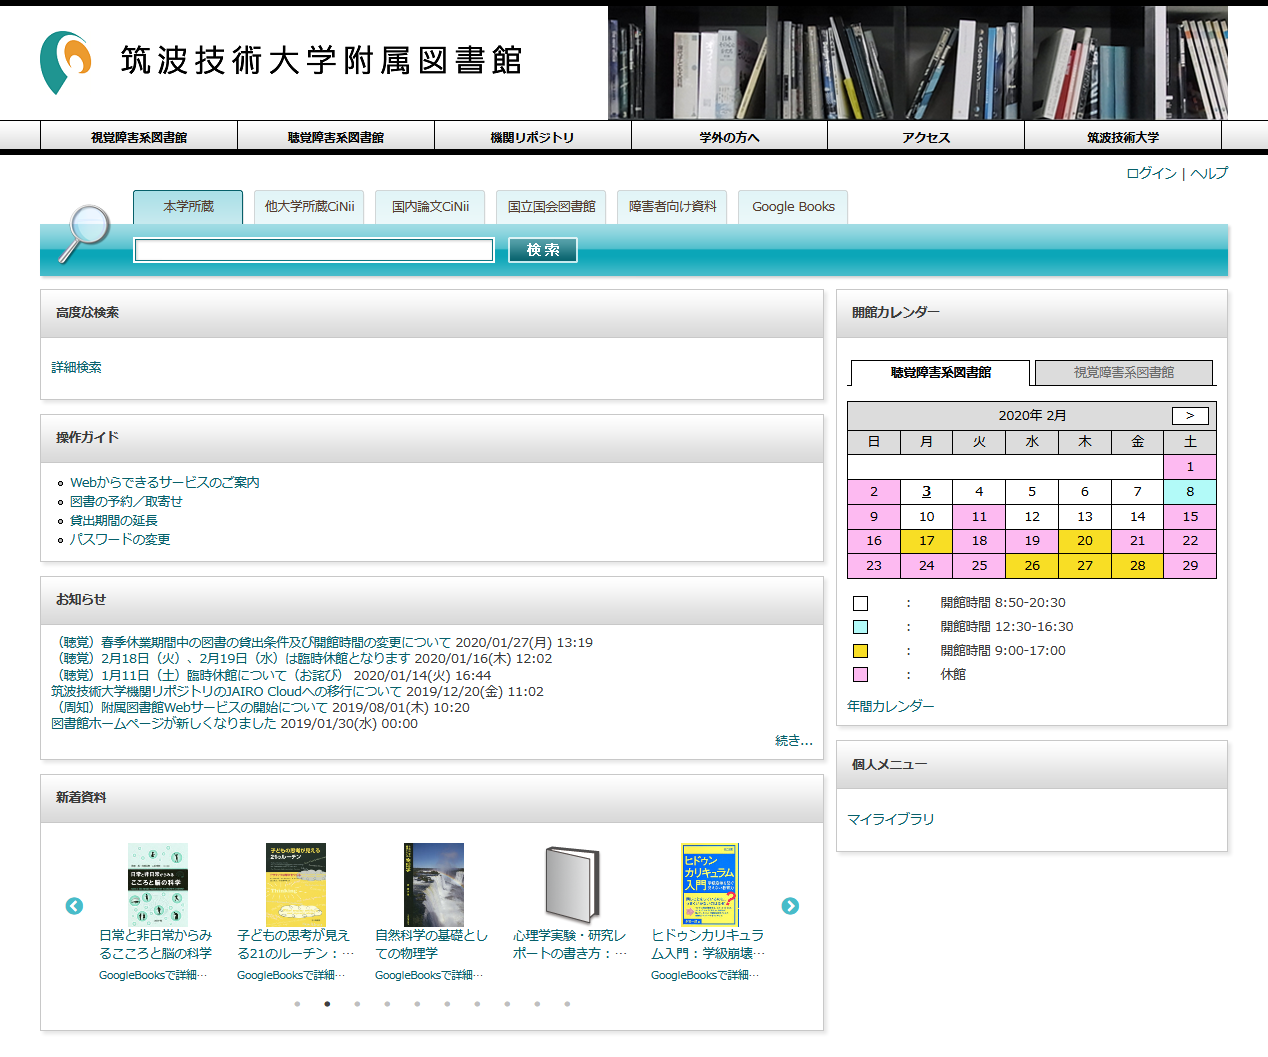
Task: Open 学外の方へ navigation menu
Action: (x=729, y=137)
